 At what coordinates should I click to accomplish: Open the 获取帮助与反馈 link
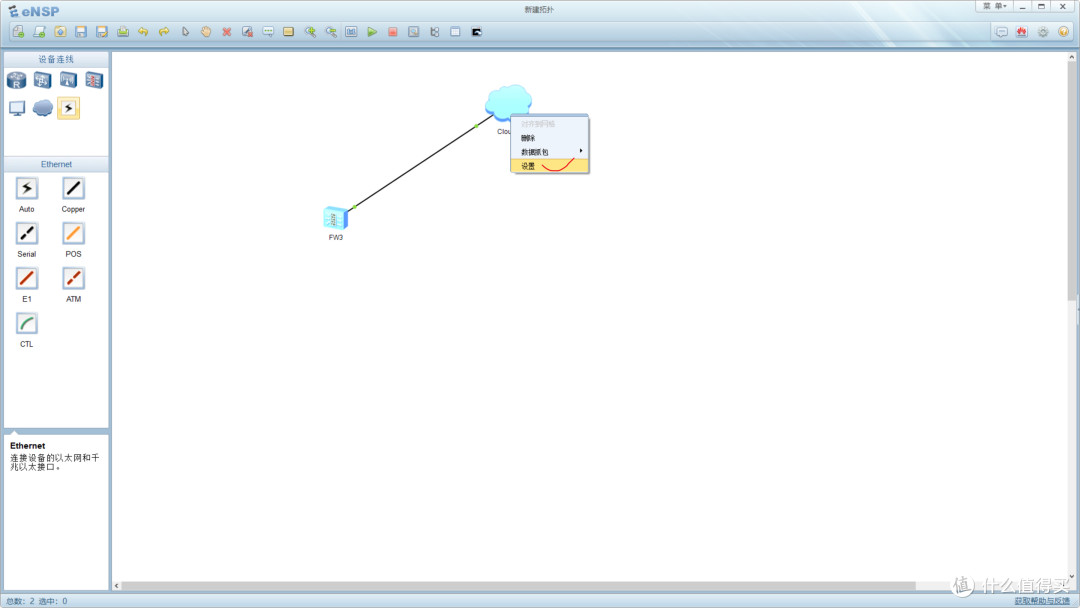(x=1041, y=601)
